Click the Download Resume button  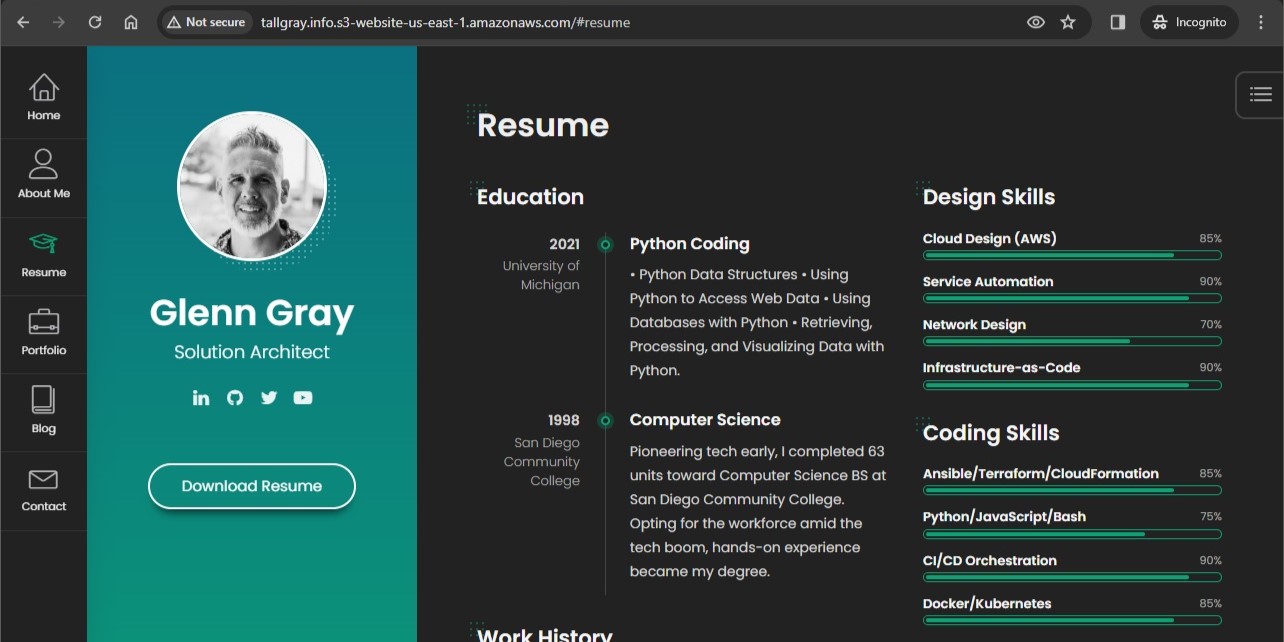[251, 486]
